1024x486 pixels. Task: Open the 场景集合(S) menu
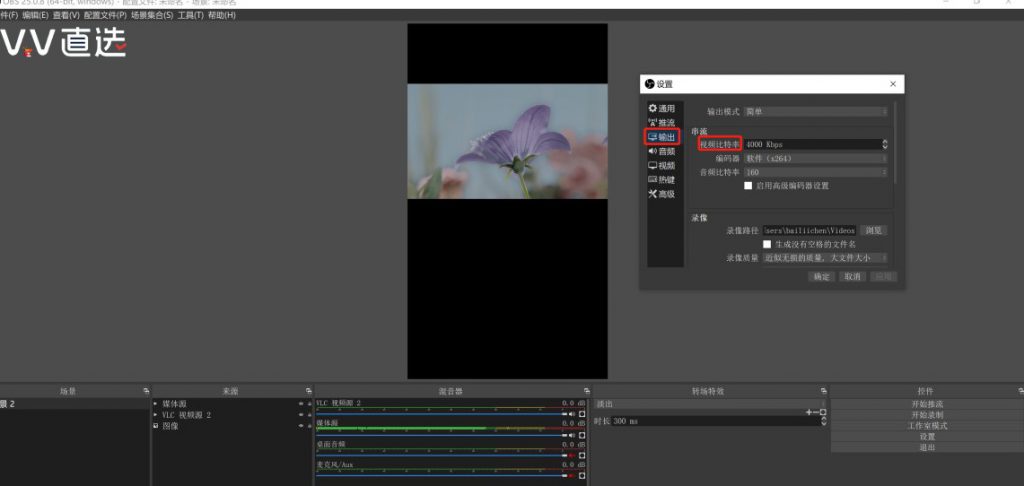(151, 16)
